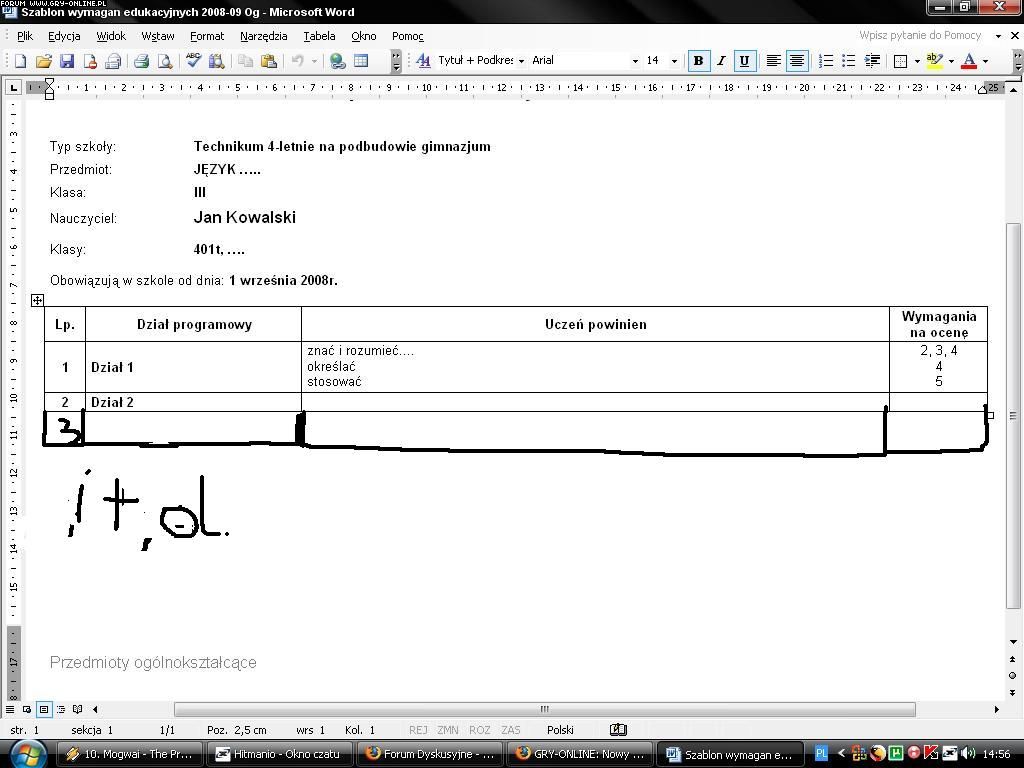
Task: Switch to Outline view
Action: 61,709
